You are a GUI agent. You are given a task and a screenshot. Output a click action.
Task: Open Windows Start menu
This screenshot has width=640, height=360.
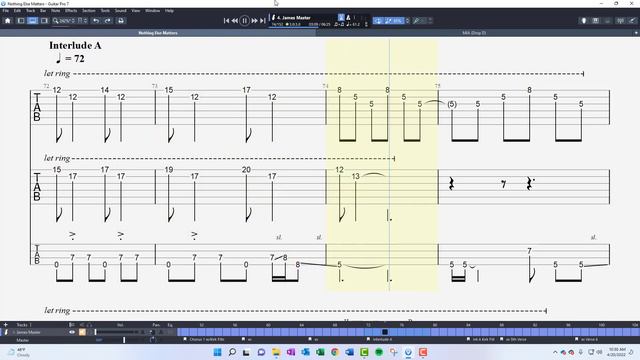(x=218, y=352)
